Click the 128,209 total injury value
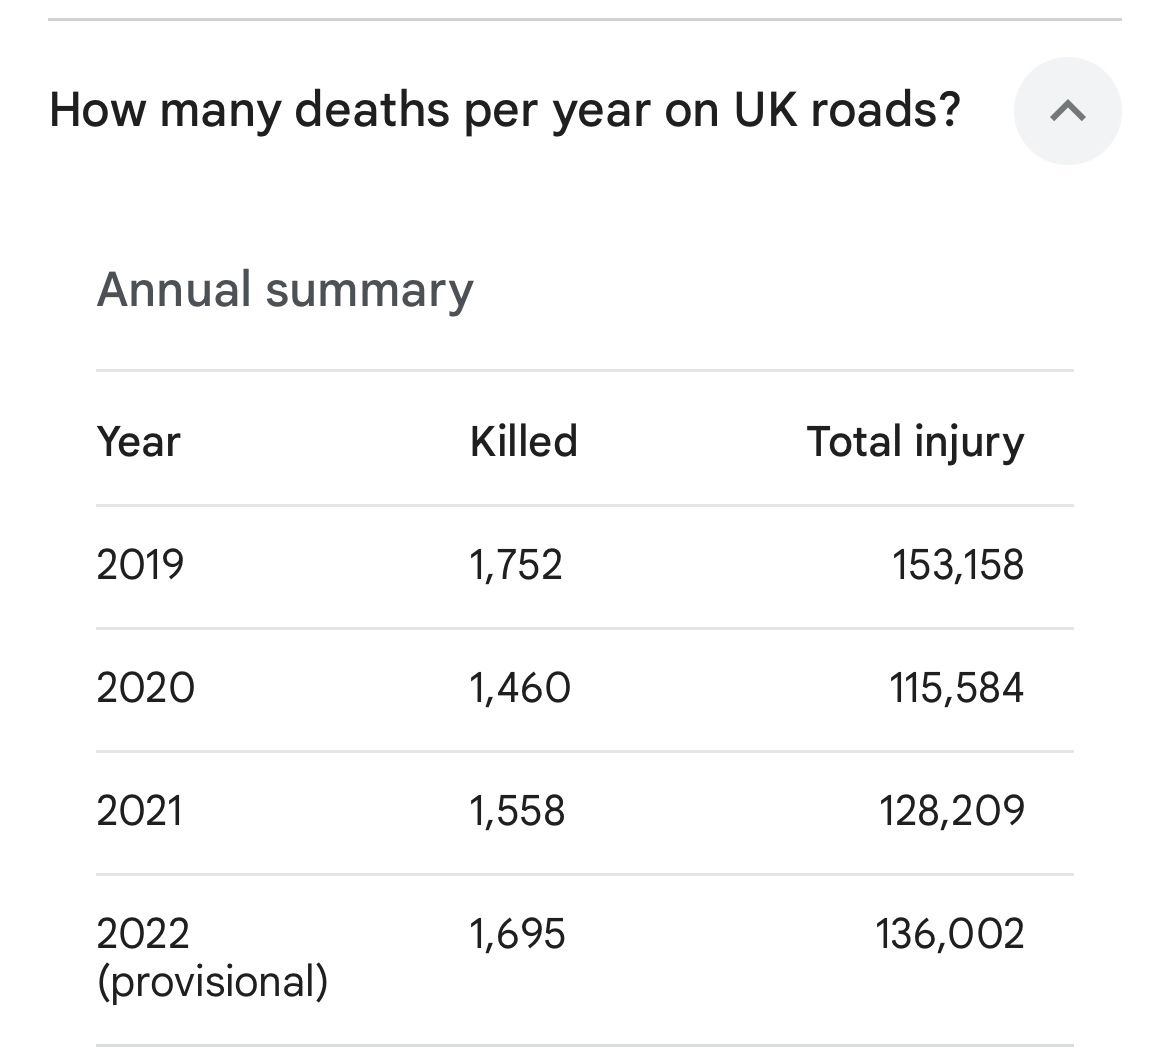This screenshot has height=1048, width=1170. pyautogui.click(x=952, y=810)
